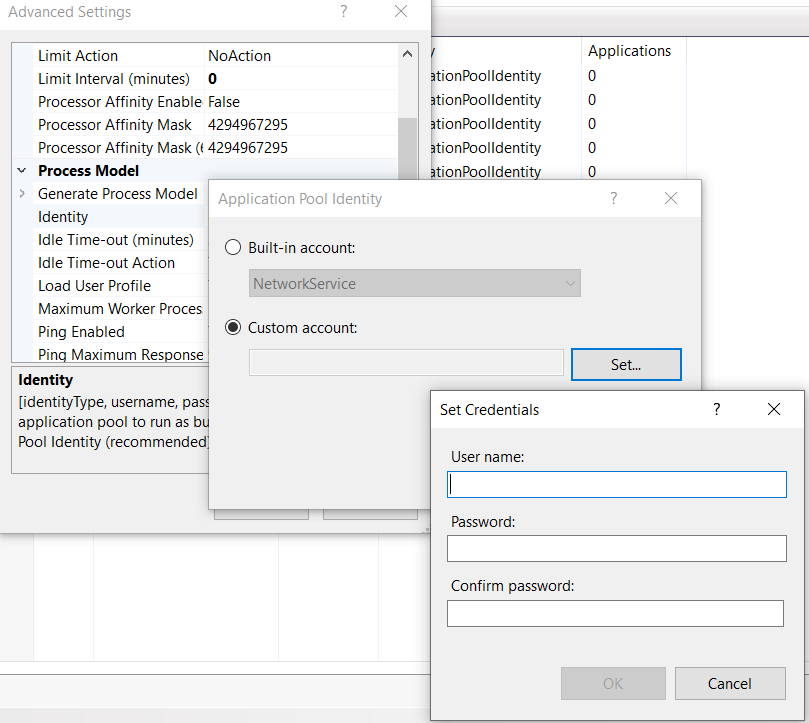Close the Application Pool Identity dialog
The image size is (809, 723).
(671, 199)
